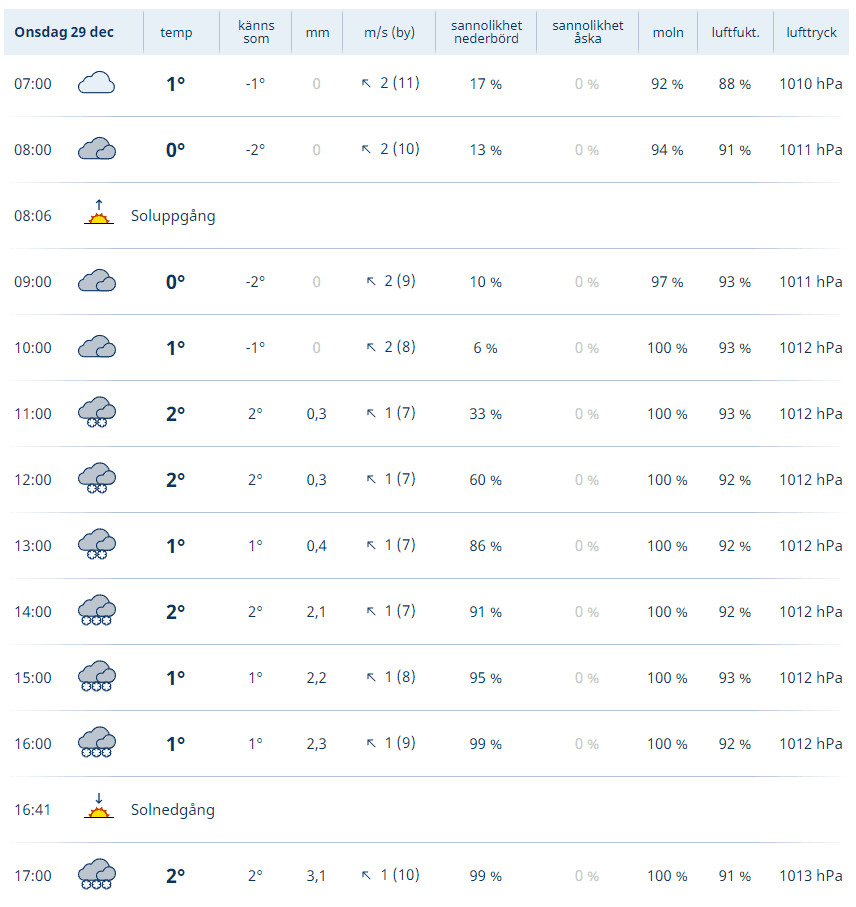
Task: Select the 'moln' column header
Action: tap(668, 33)
